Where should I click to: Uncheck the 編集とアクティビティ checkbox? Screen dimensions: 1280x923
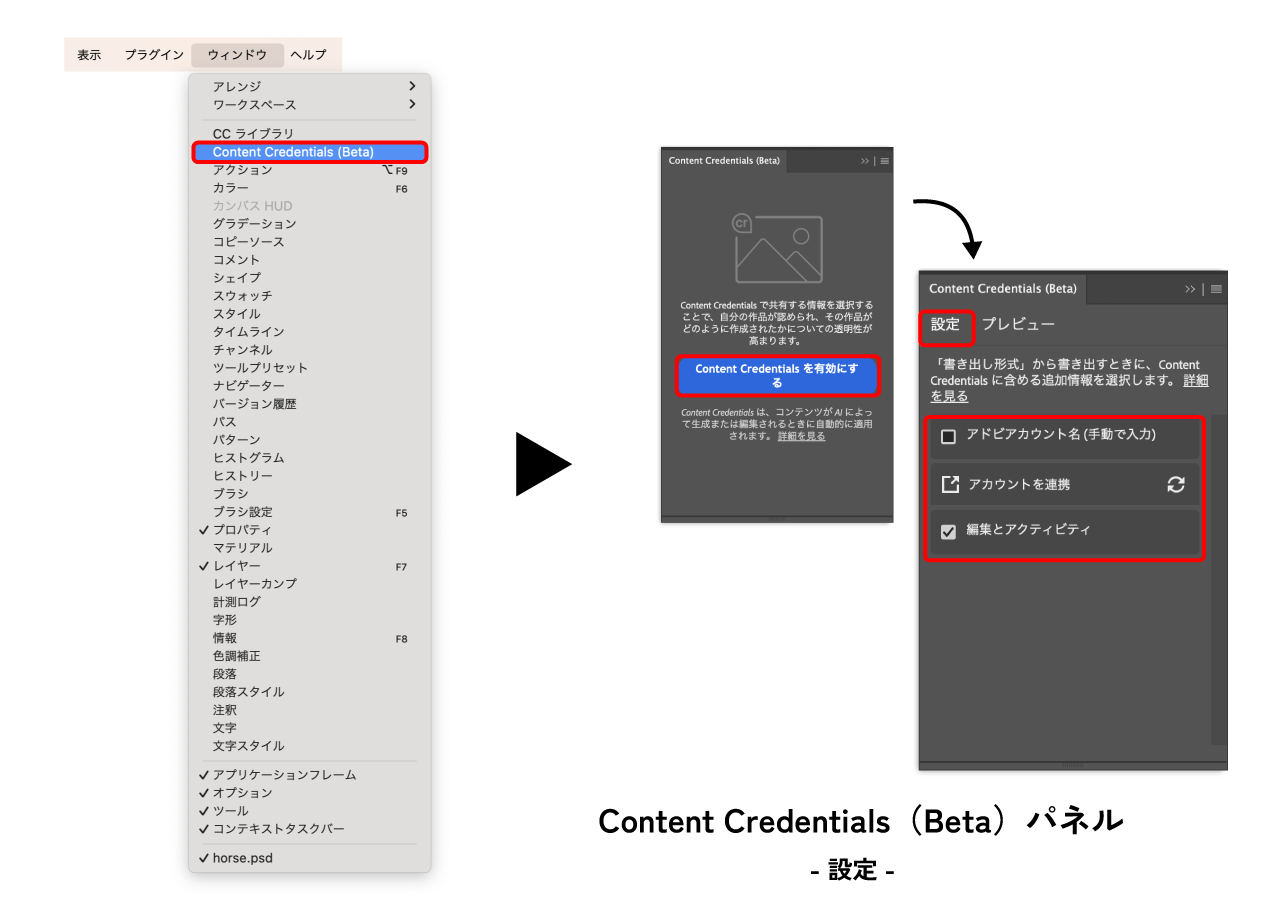coord(949,532)
